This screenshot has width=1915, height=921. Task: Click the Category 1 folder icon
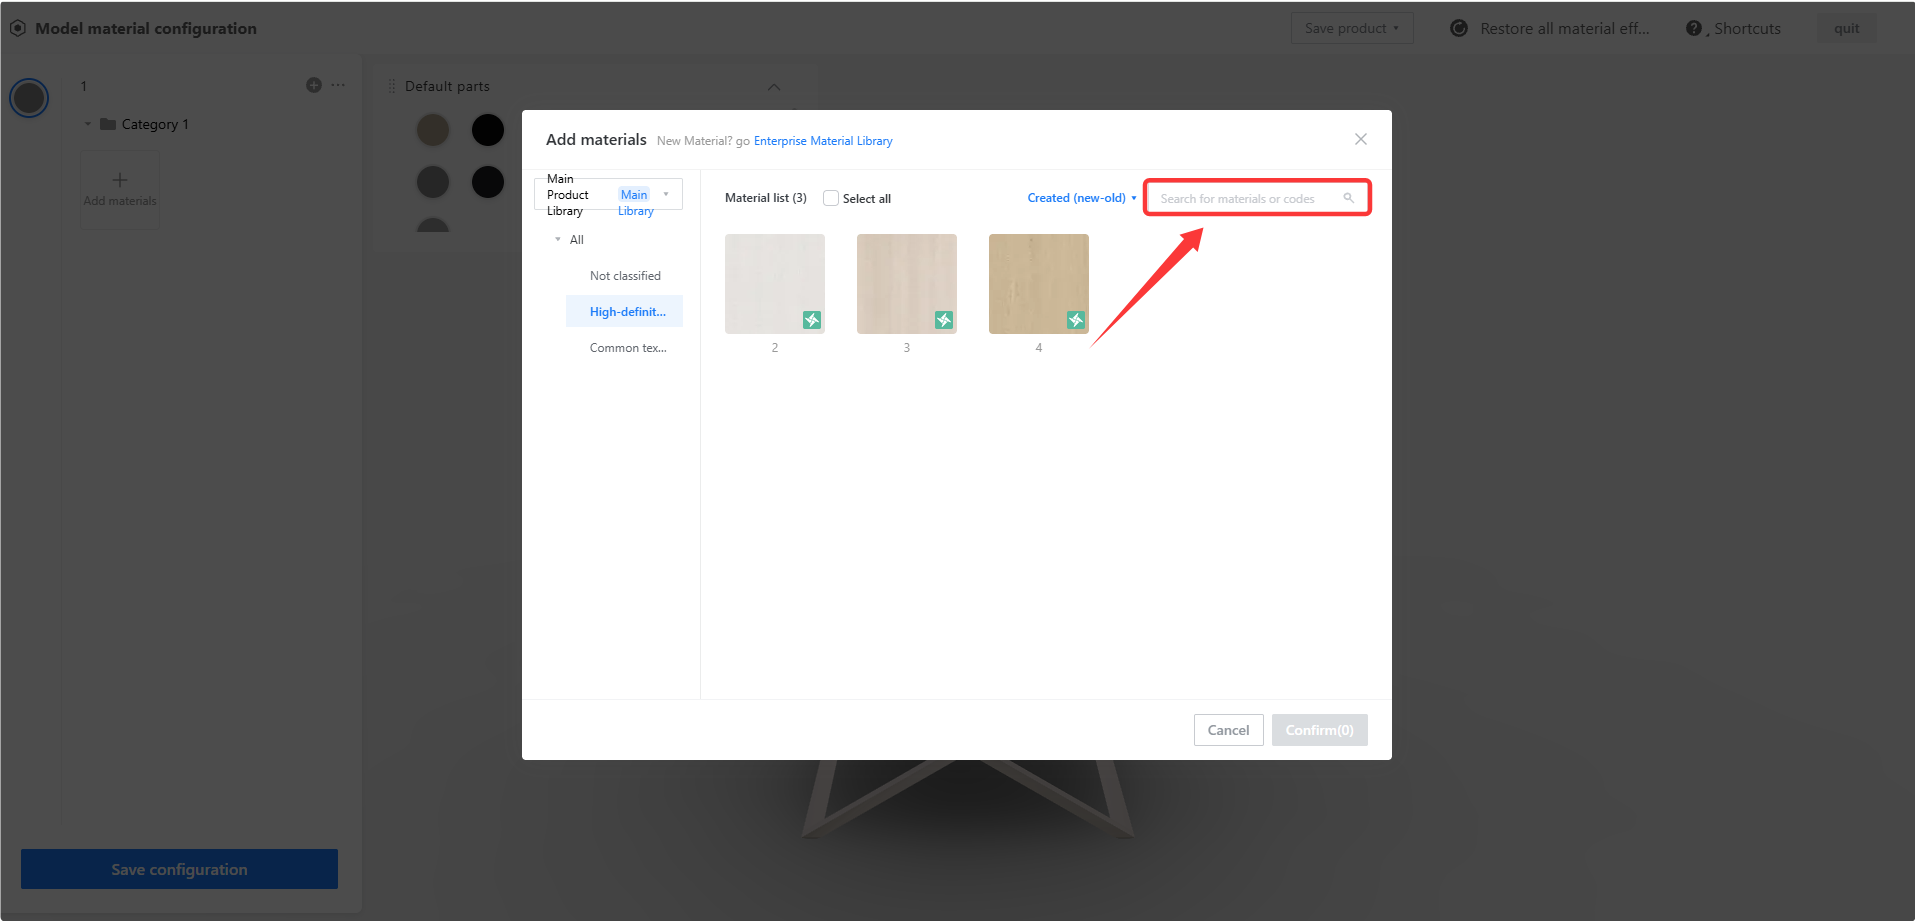pyautogui.click(x=108, y=124)
